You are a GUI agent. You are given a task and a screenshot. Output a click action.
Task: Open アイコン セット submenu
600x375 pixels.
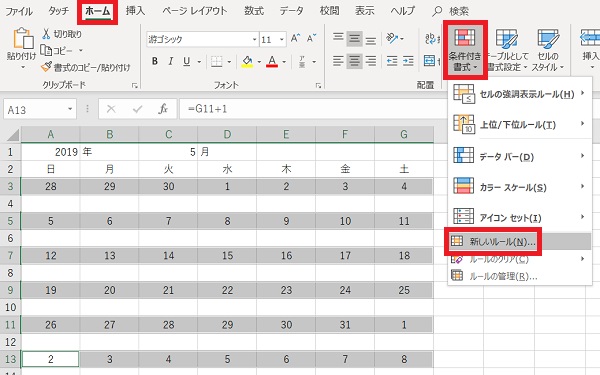[x=520, y=217]
